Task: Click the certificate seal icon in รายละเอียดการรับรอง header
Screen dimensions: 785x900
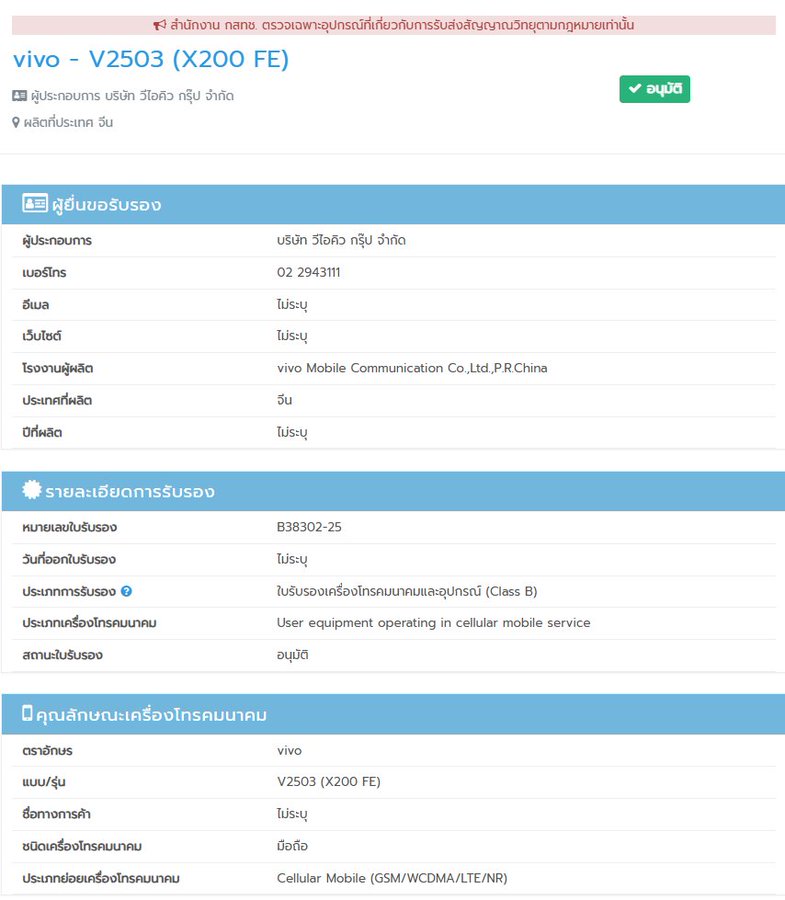Action: (x=32, y=491)
